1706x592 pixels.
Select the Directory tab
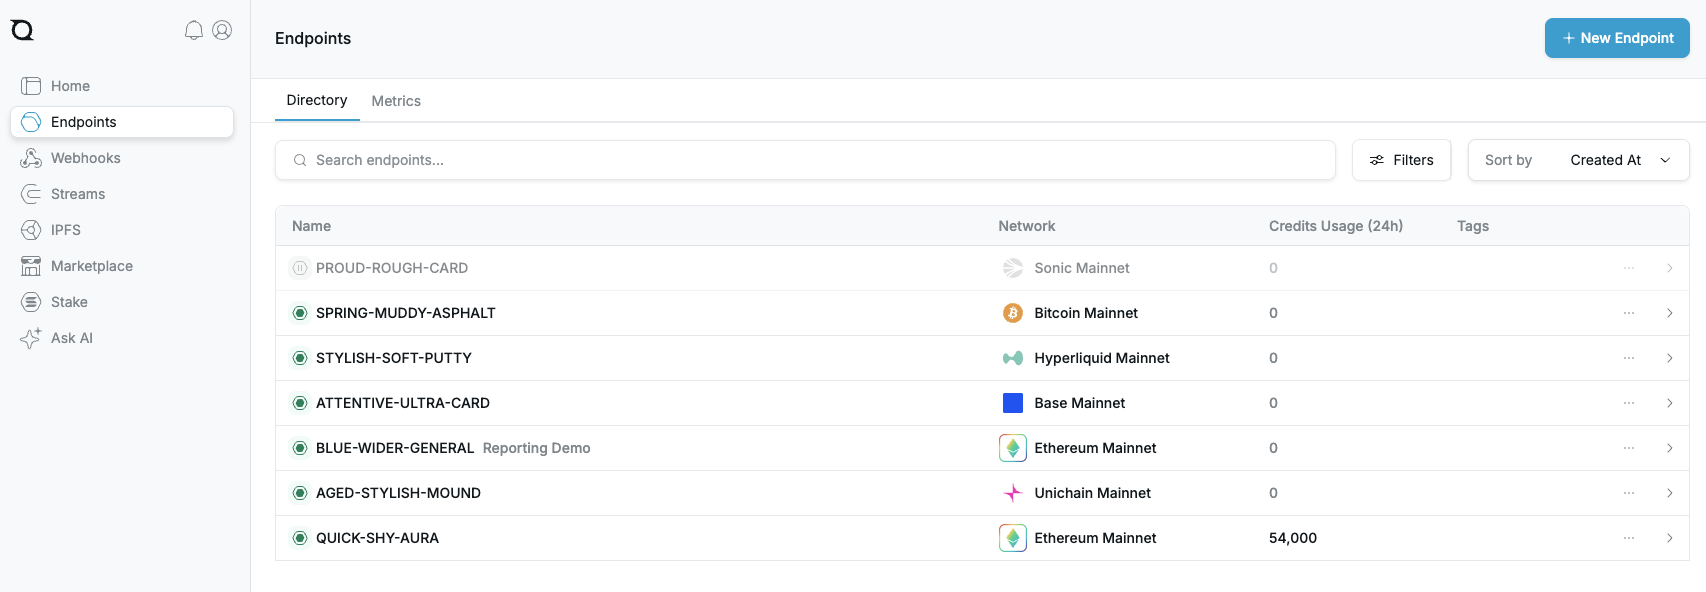pyautogui.click(x=317, y=100)
